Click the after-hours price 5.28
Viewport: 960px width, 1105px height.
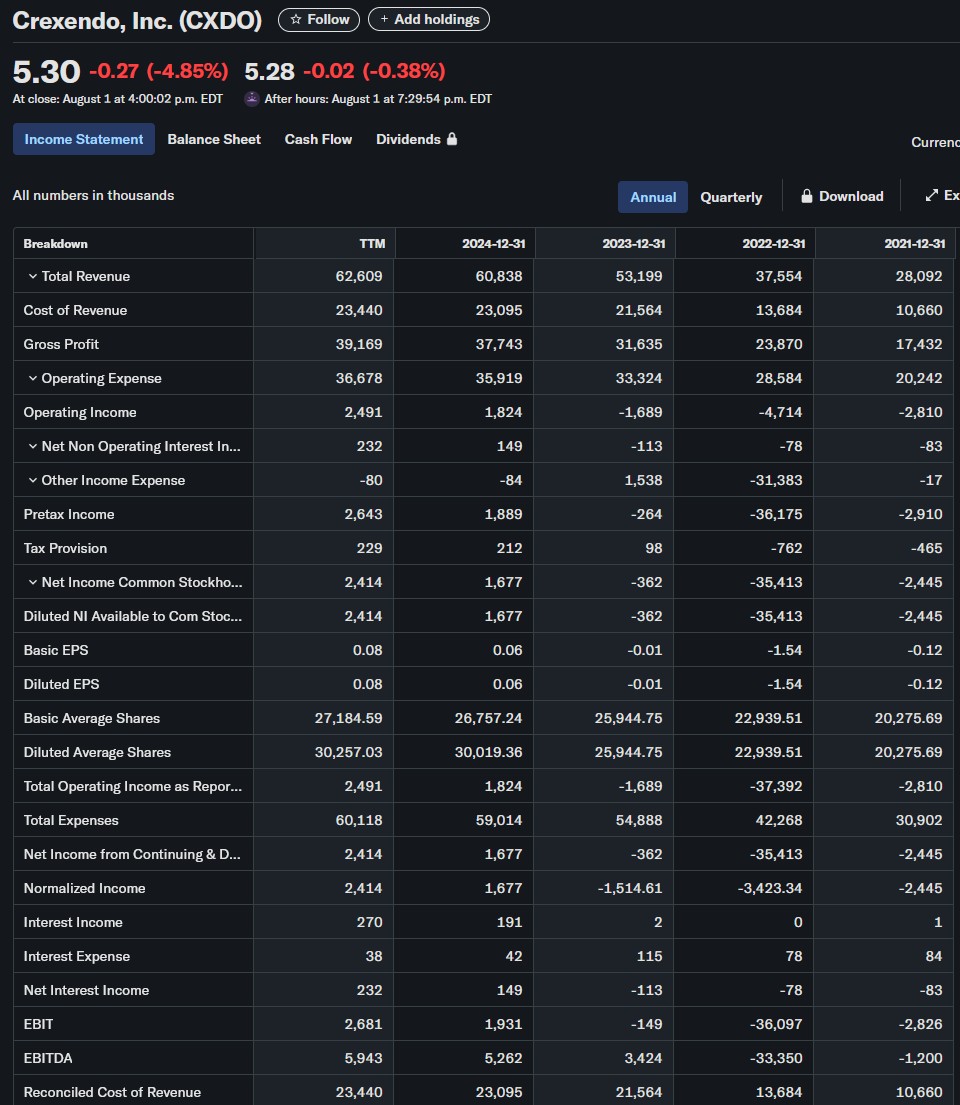click(269, 71)
